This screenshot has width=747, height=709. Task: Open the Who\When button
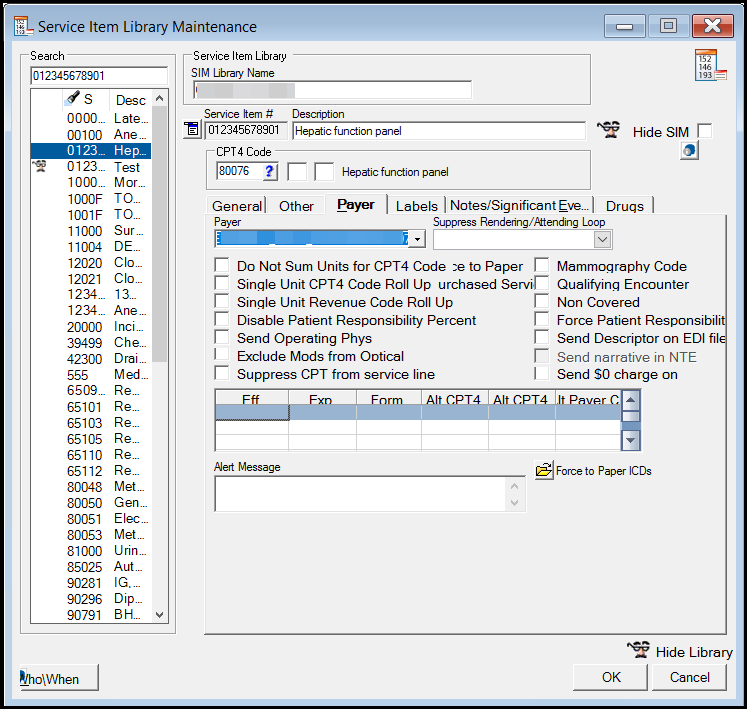point(59,678)
